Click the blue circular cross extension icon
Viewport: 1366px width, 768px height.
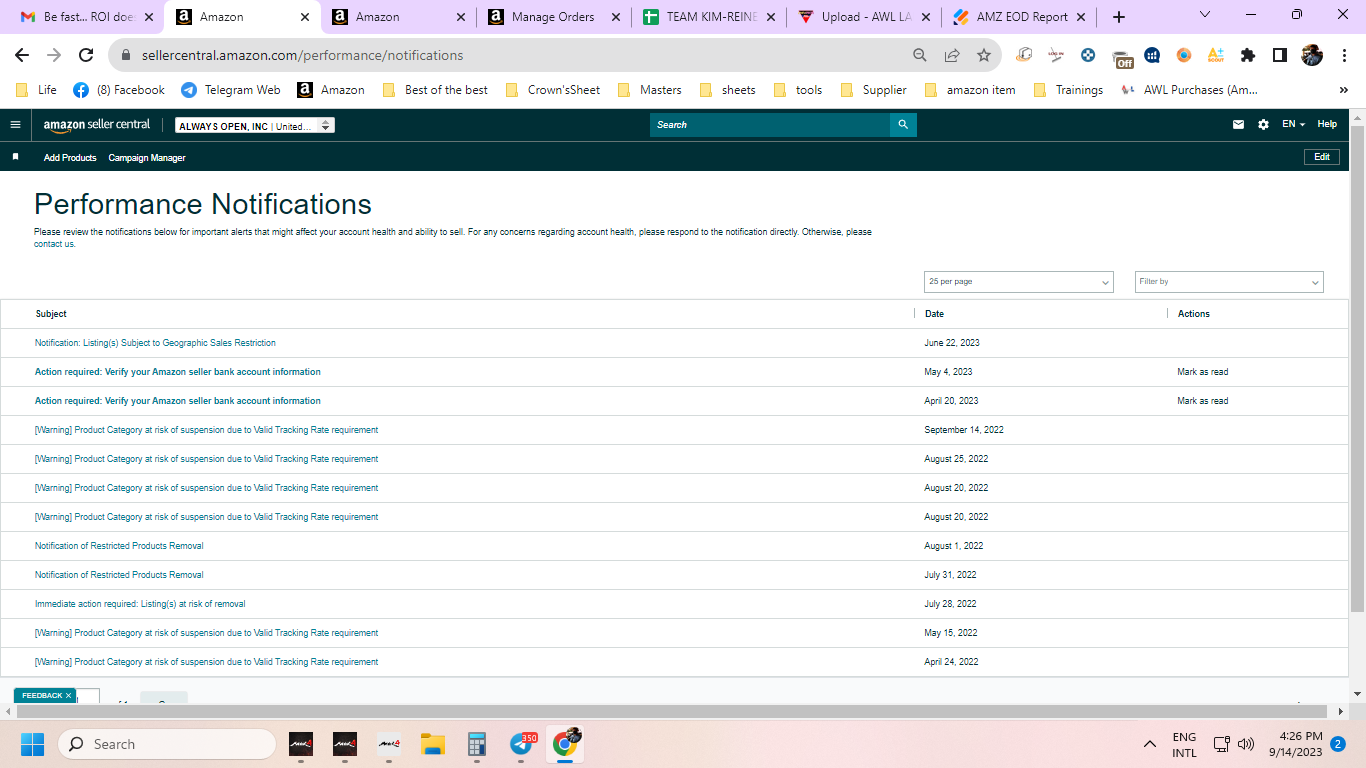[x=1088, y=55]
